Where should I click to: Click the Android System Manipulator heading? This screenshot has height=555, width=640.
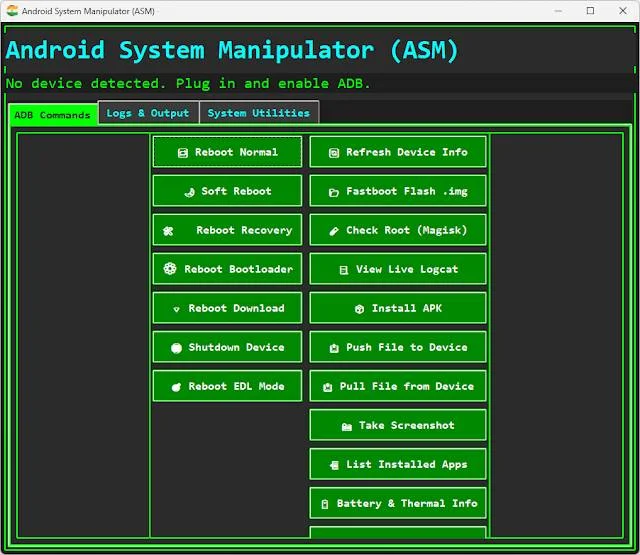232,50
